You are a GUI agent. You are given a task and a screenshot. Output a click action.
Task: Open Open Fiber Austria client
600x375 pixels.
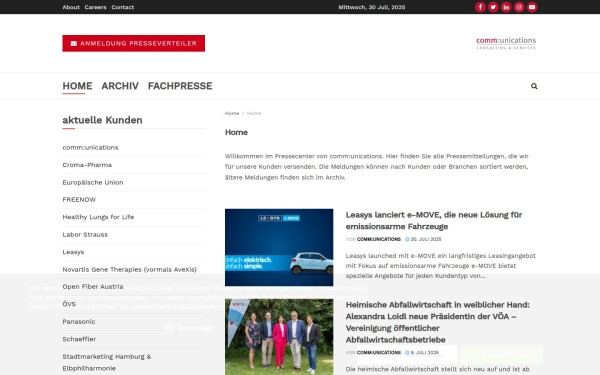coord(93,287)
